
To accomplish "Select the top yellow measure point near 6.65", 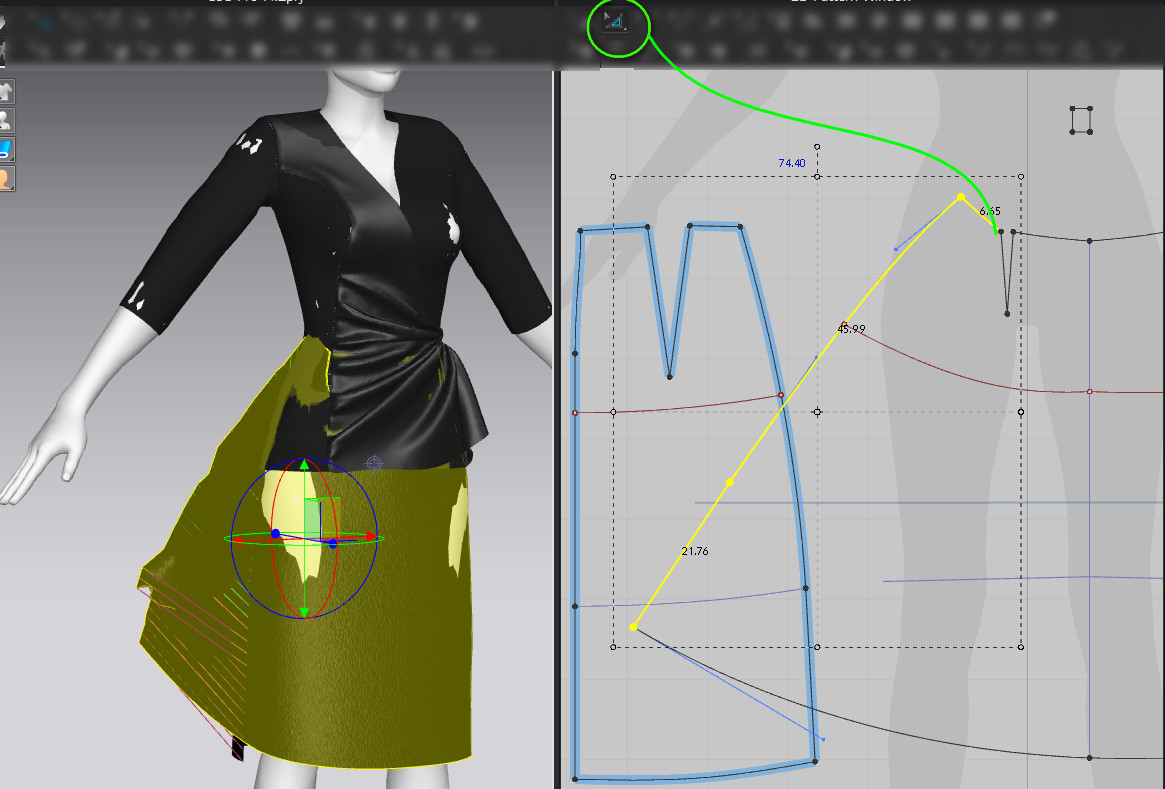I will tap(961, 197).
